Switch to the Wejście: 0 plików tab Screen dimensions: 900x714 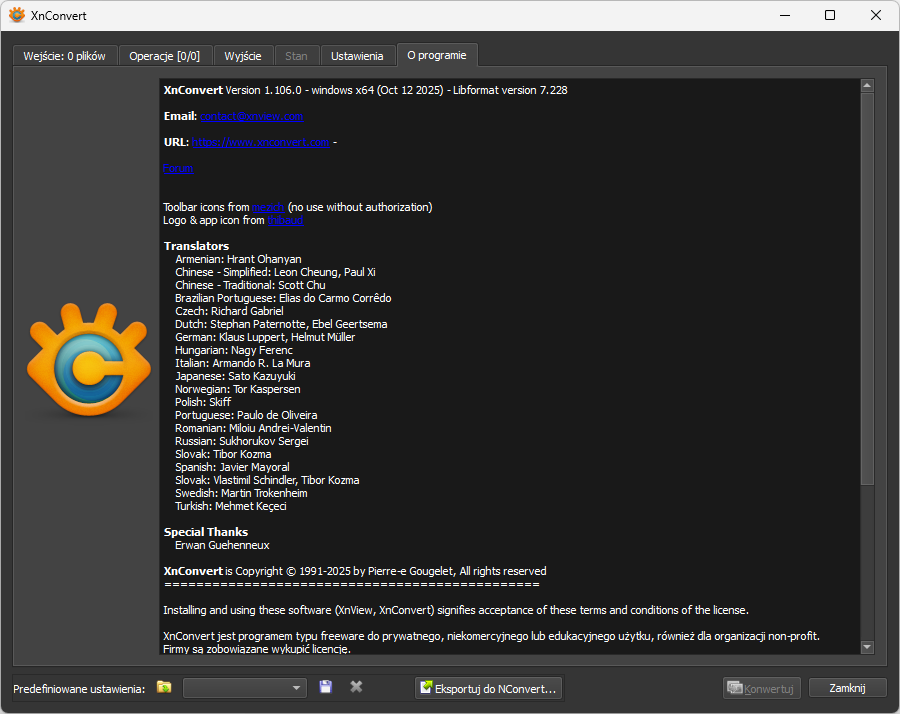pyautogui.click(x=65, y=56)
